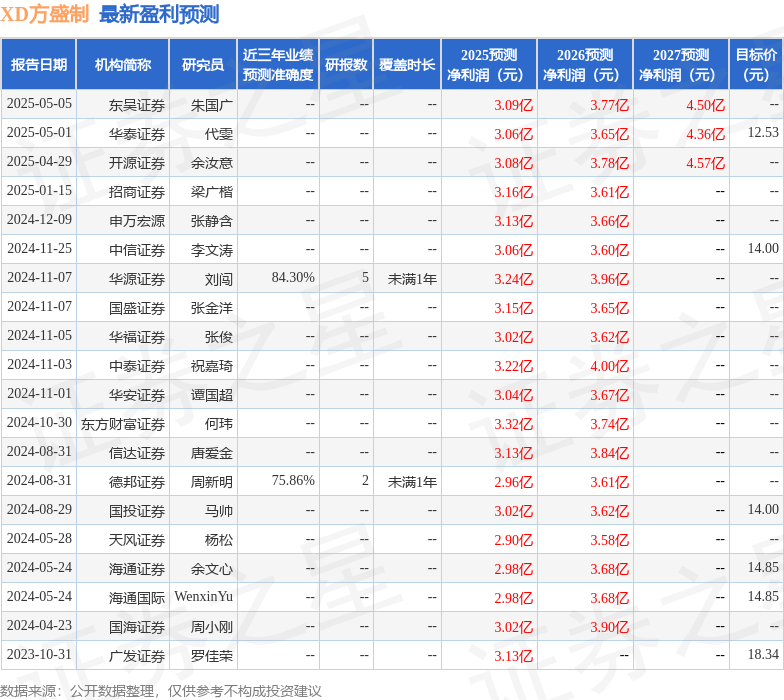Click 4.57亿 in the 2027 forecast column
Screen dimensions: 784x700
click(706, 163)
